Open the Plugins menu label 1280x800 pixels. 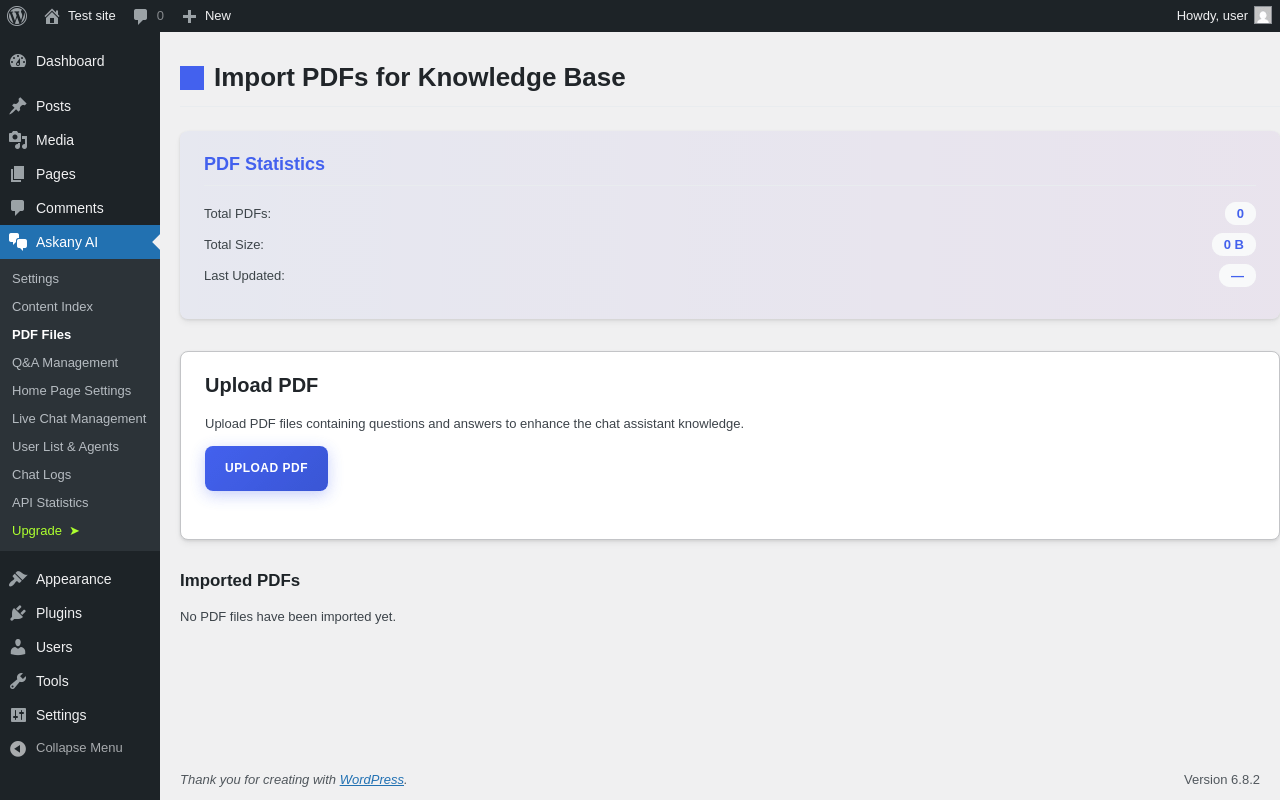tap(59, 613)
